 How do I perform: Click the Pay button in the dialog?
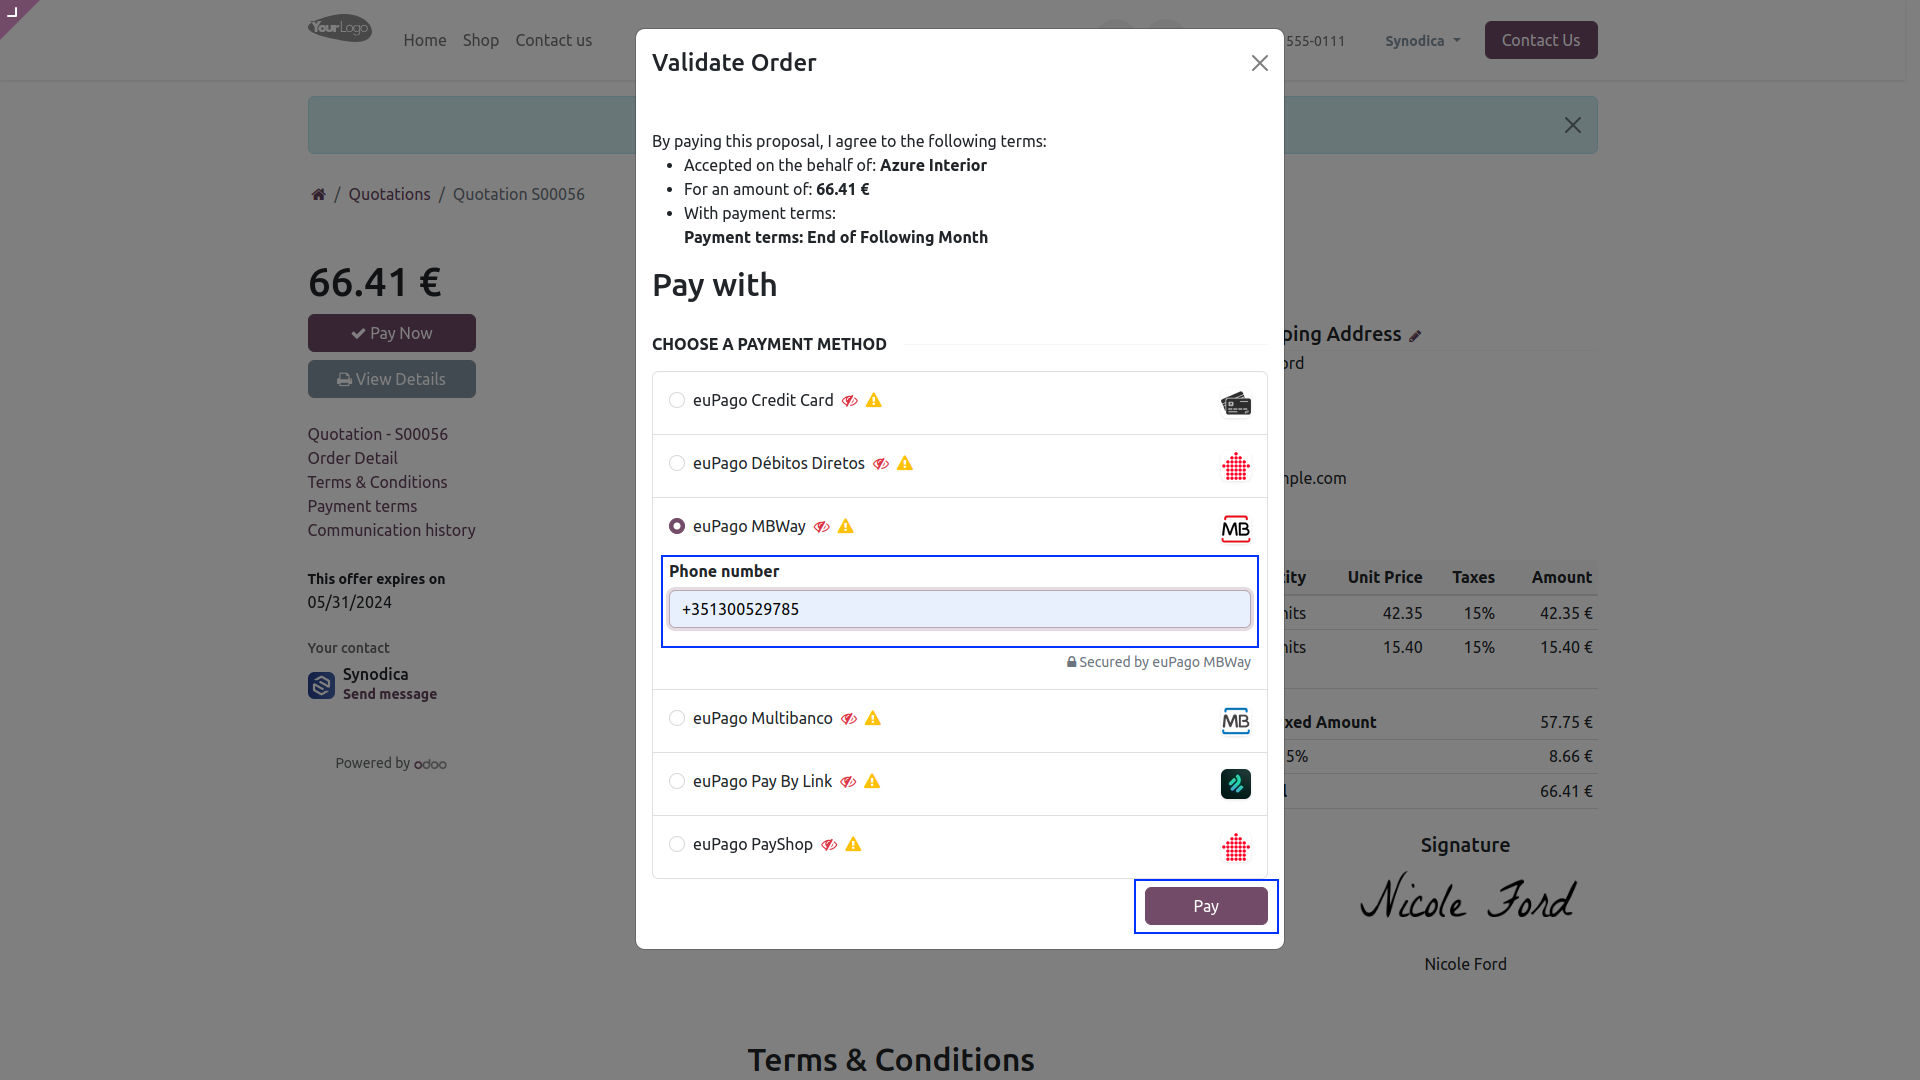(x=1206, y=906)
